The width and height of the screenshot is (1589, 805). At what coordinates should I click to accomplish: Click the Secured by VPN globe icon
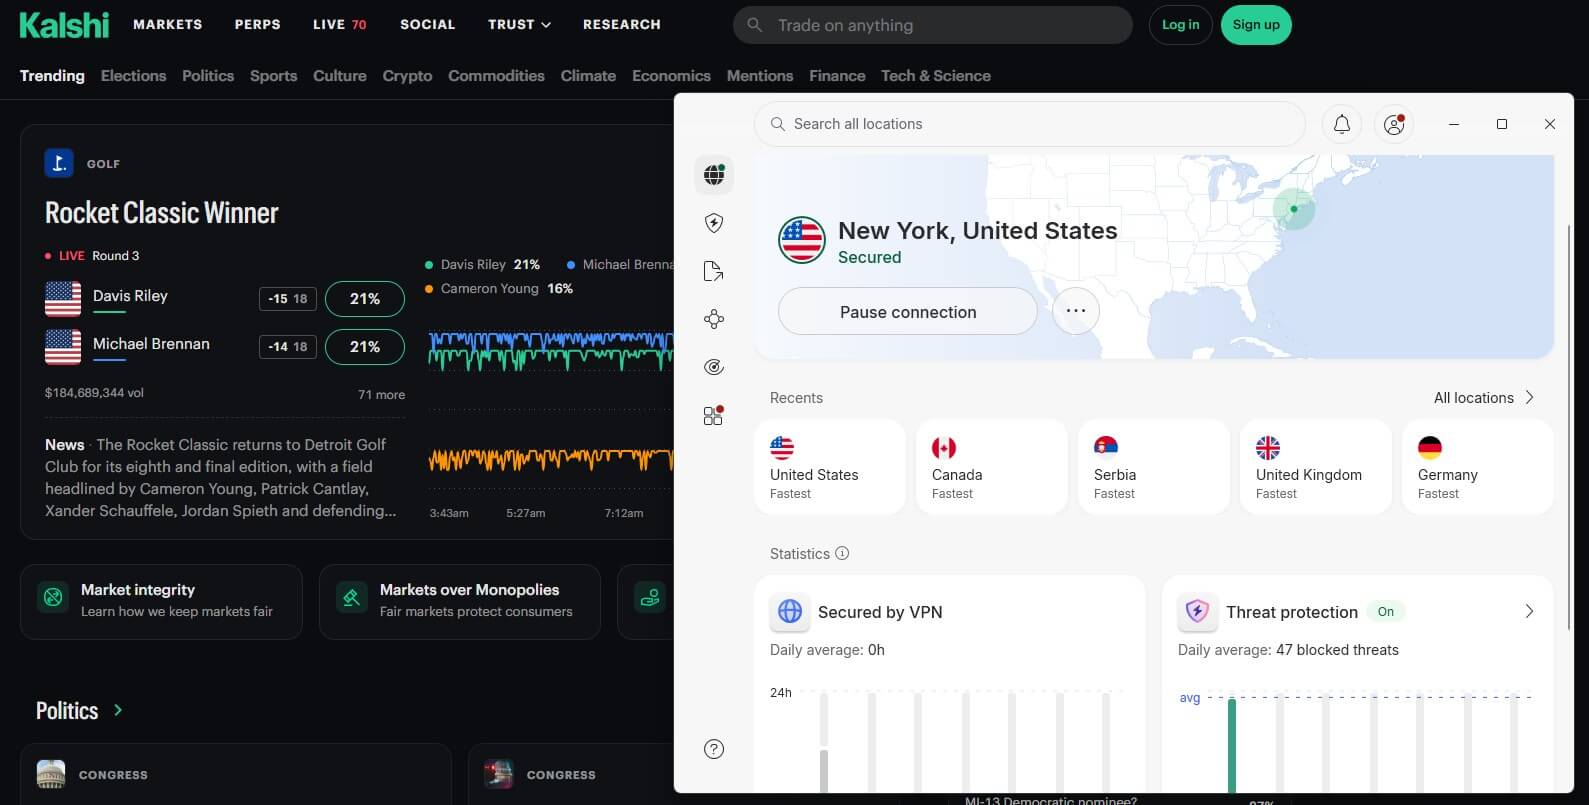pyautogui.click(x=790, y=611)
